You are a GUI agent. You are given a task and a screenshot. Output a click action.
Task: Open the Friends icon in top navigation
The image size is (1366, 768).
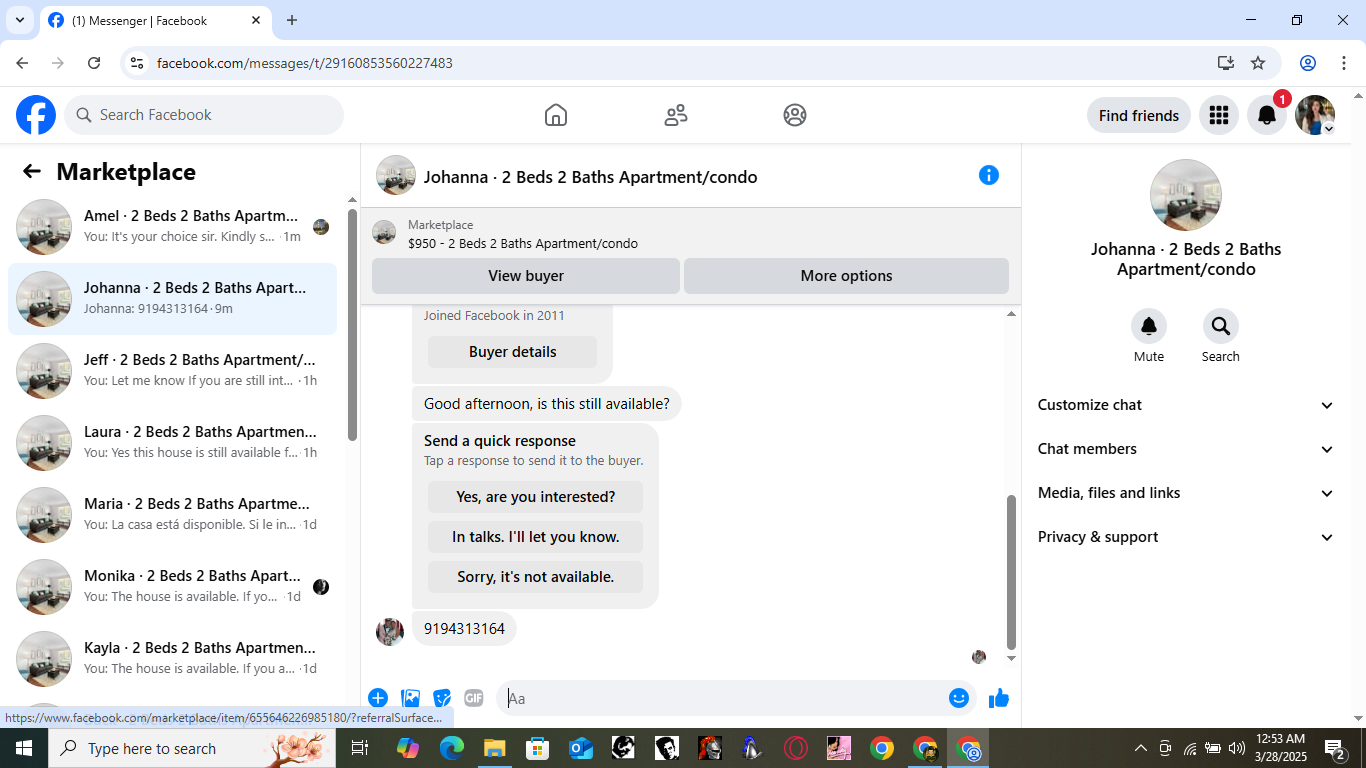(x=676, y=115)
